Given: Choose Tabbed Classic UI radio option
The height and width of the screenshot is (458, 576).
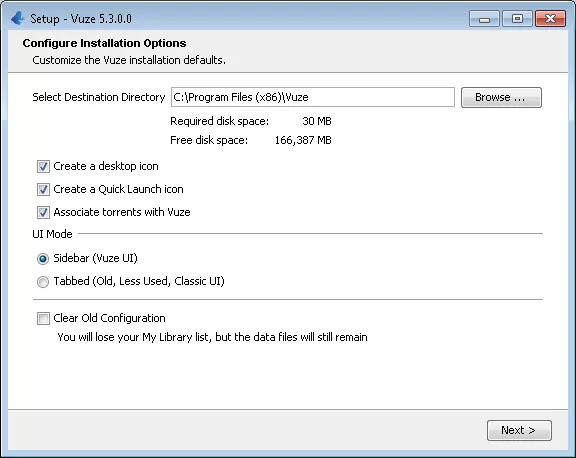Looking at the screenshot, I should click(43, 282).
